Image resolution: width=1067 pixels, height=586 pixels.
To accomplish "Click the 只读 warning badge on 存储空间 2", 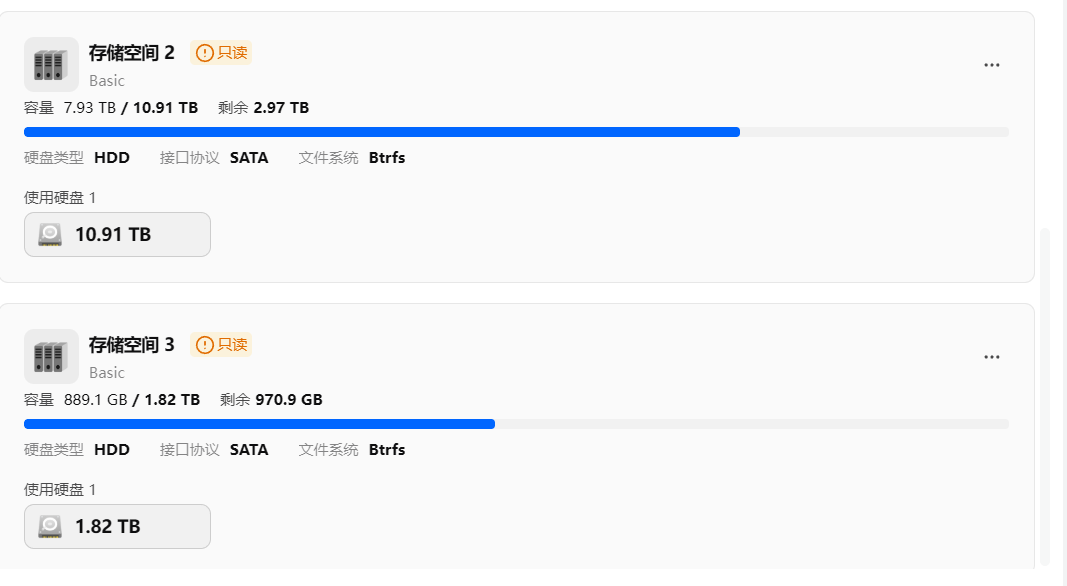I will pos(221,53).
